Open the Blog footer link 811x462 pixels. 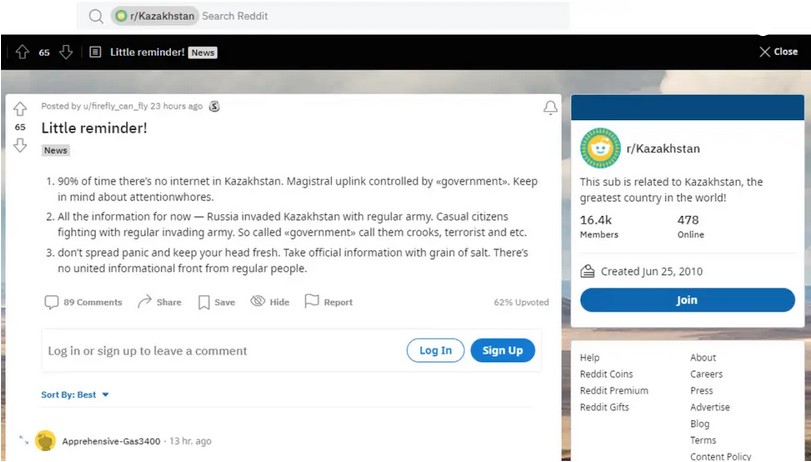[700, 424]
